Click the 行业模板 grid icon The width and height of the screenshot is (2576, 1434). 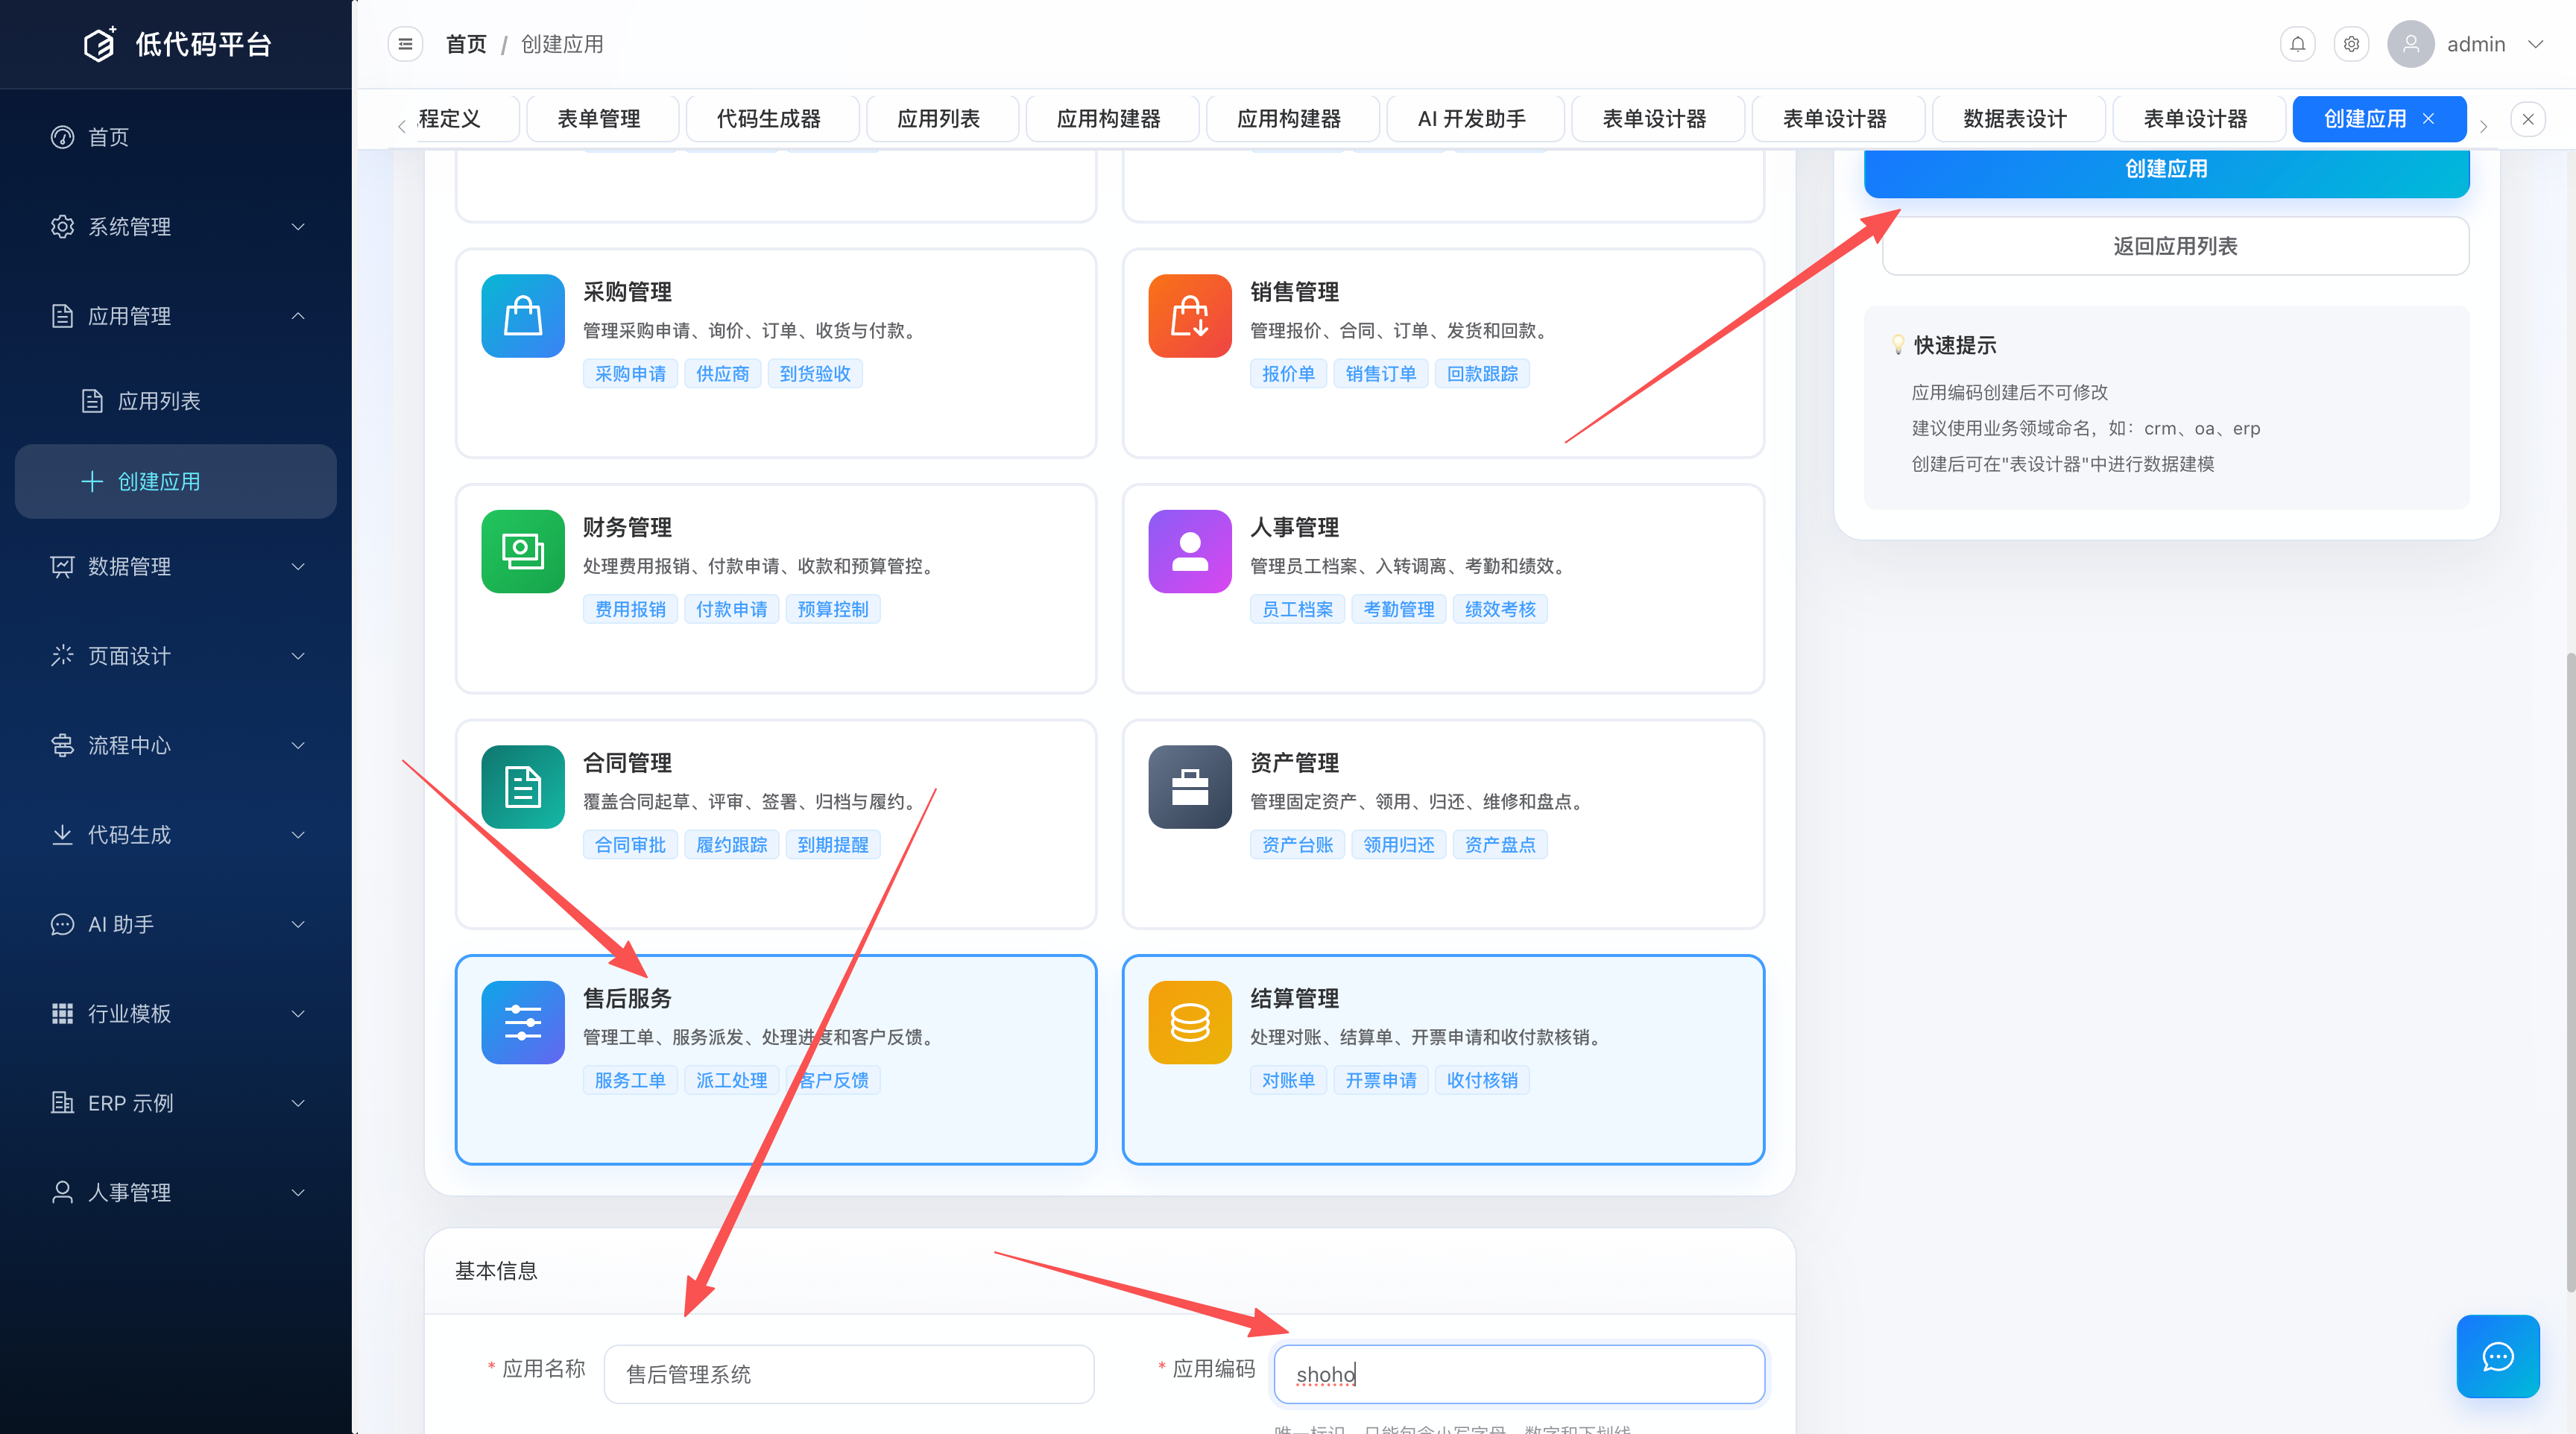point(62,1014)
